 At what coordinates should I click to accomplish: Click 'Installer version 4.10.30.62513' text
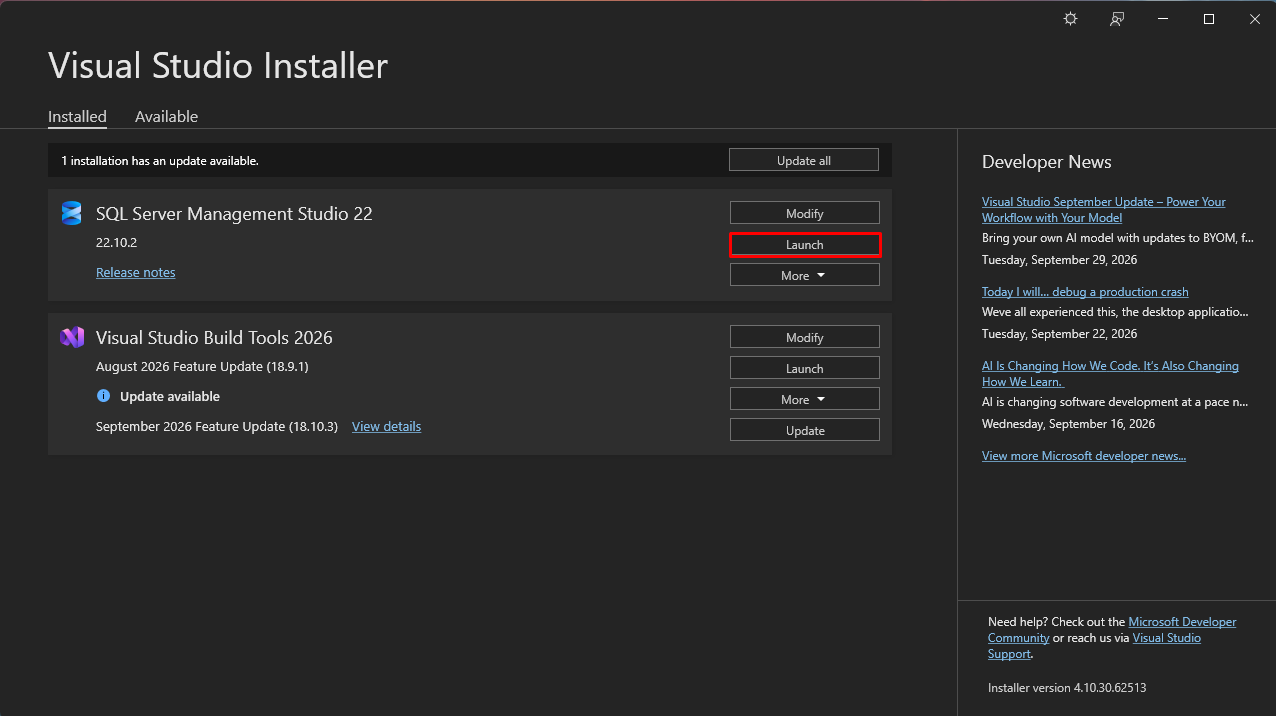[1067, 687]
